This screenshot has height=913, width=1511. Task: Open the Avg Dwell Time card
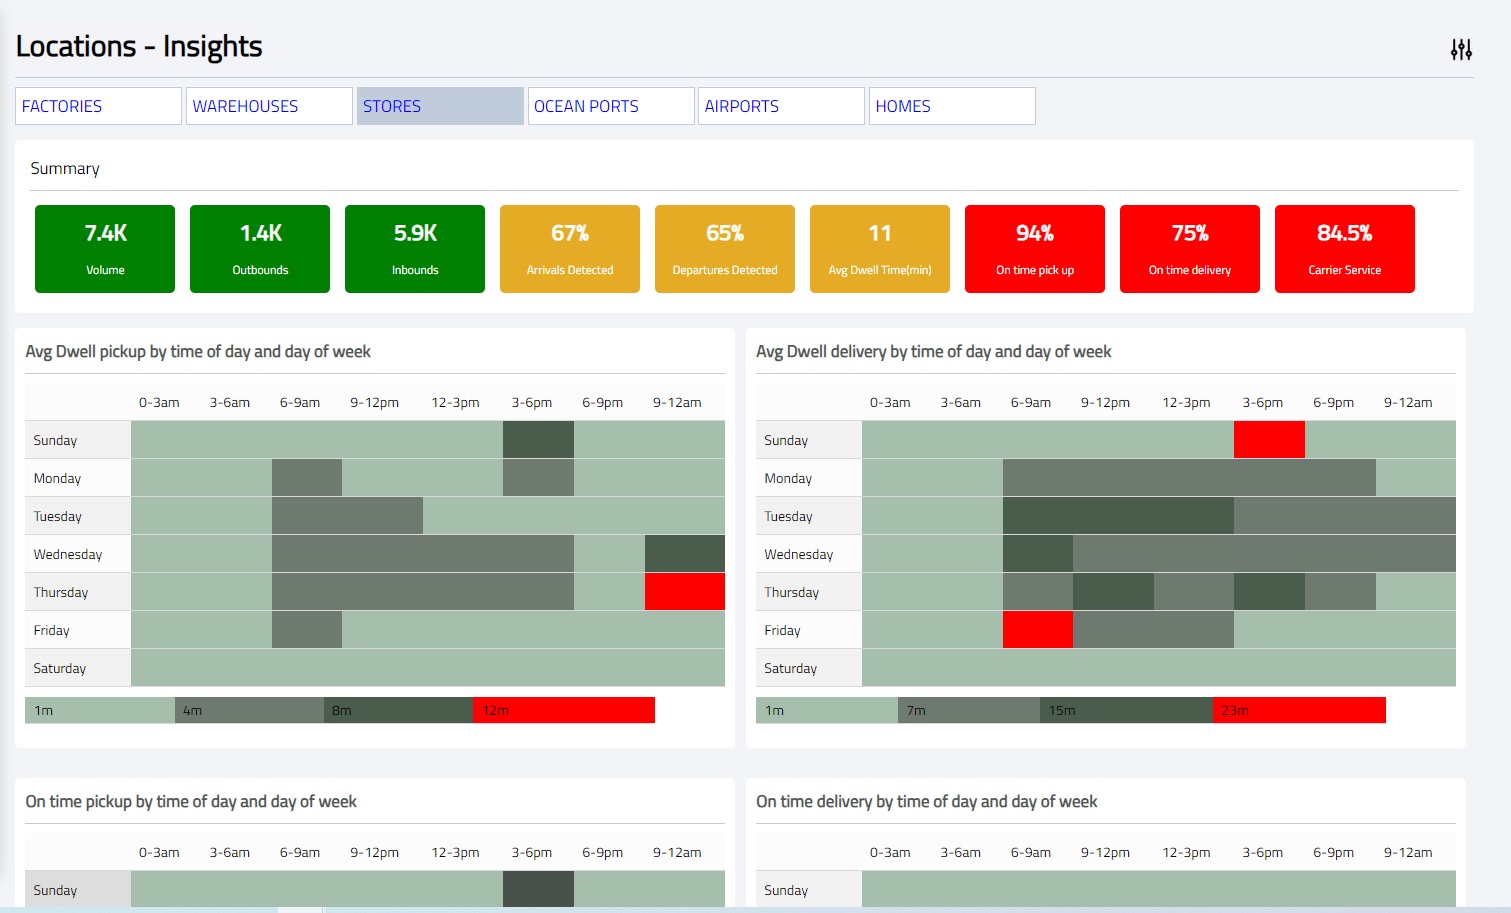pos(880,249)
